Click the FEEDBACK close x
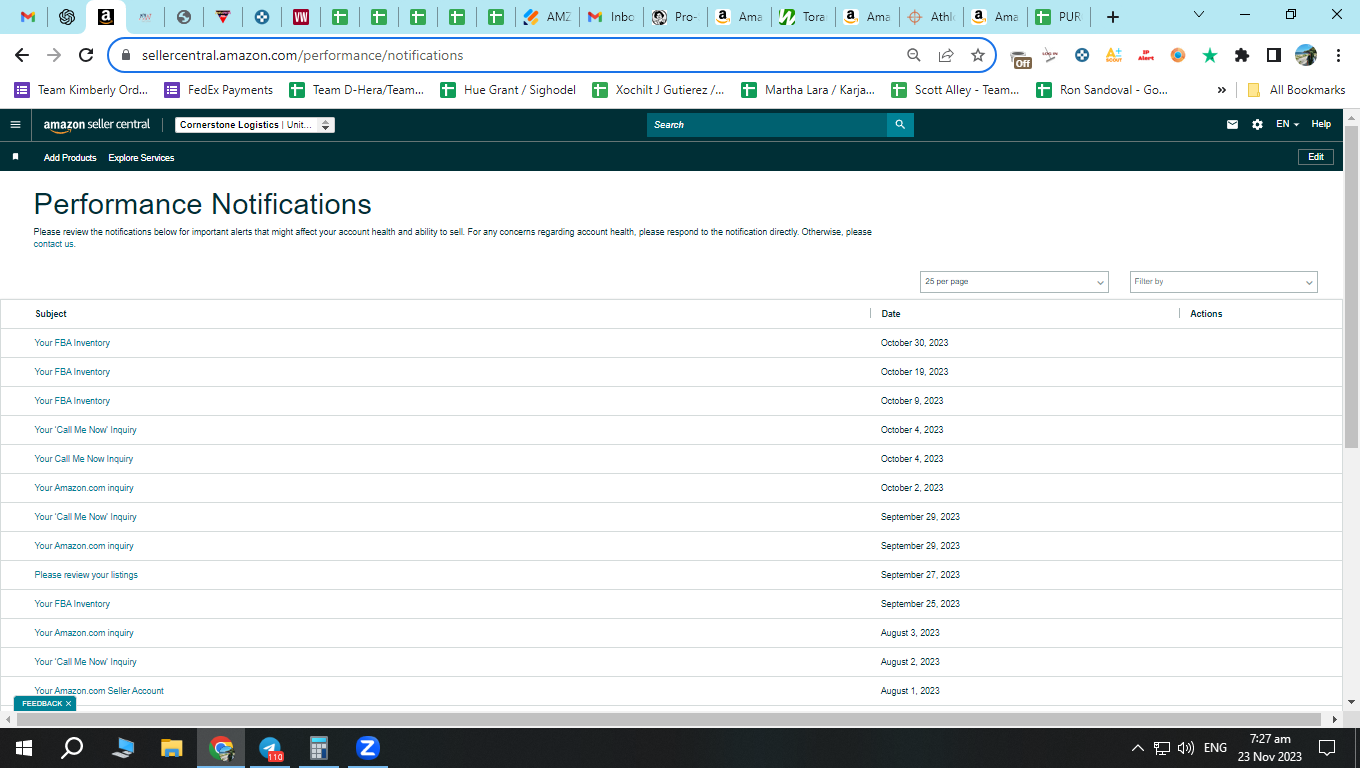The image size is (1360, 768). coord(68,704)
